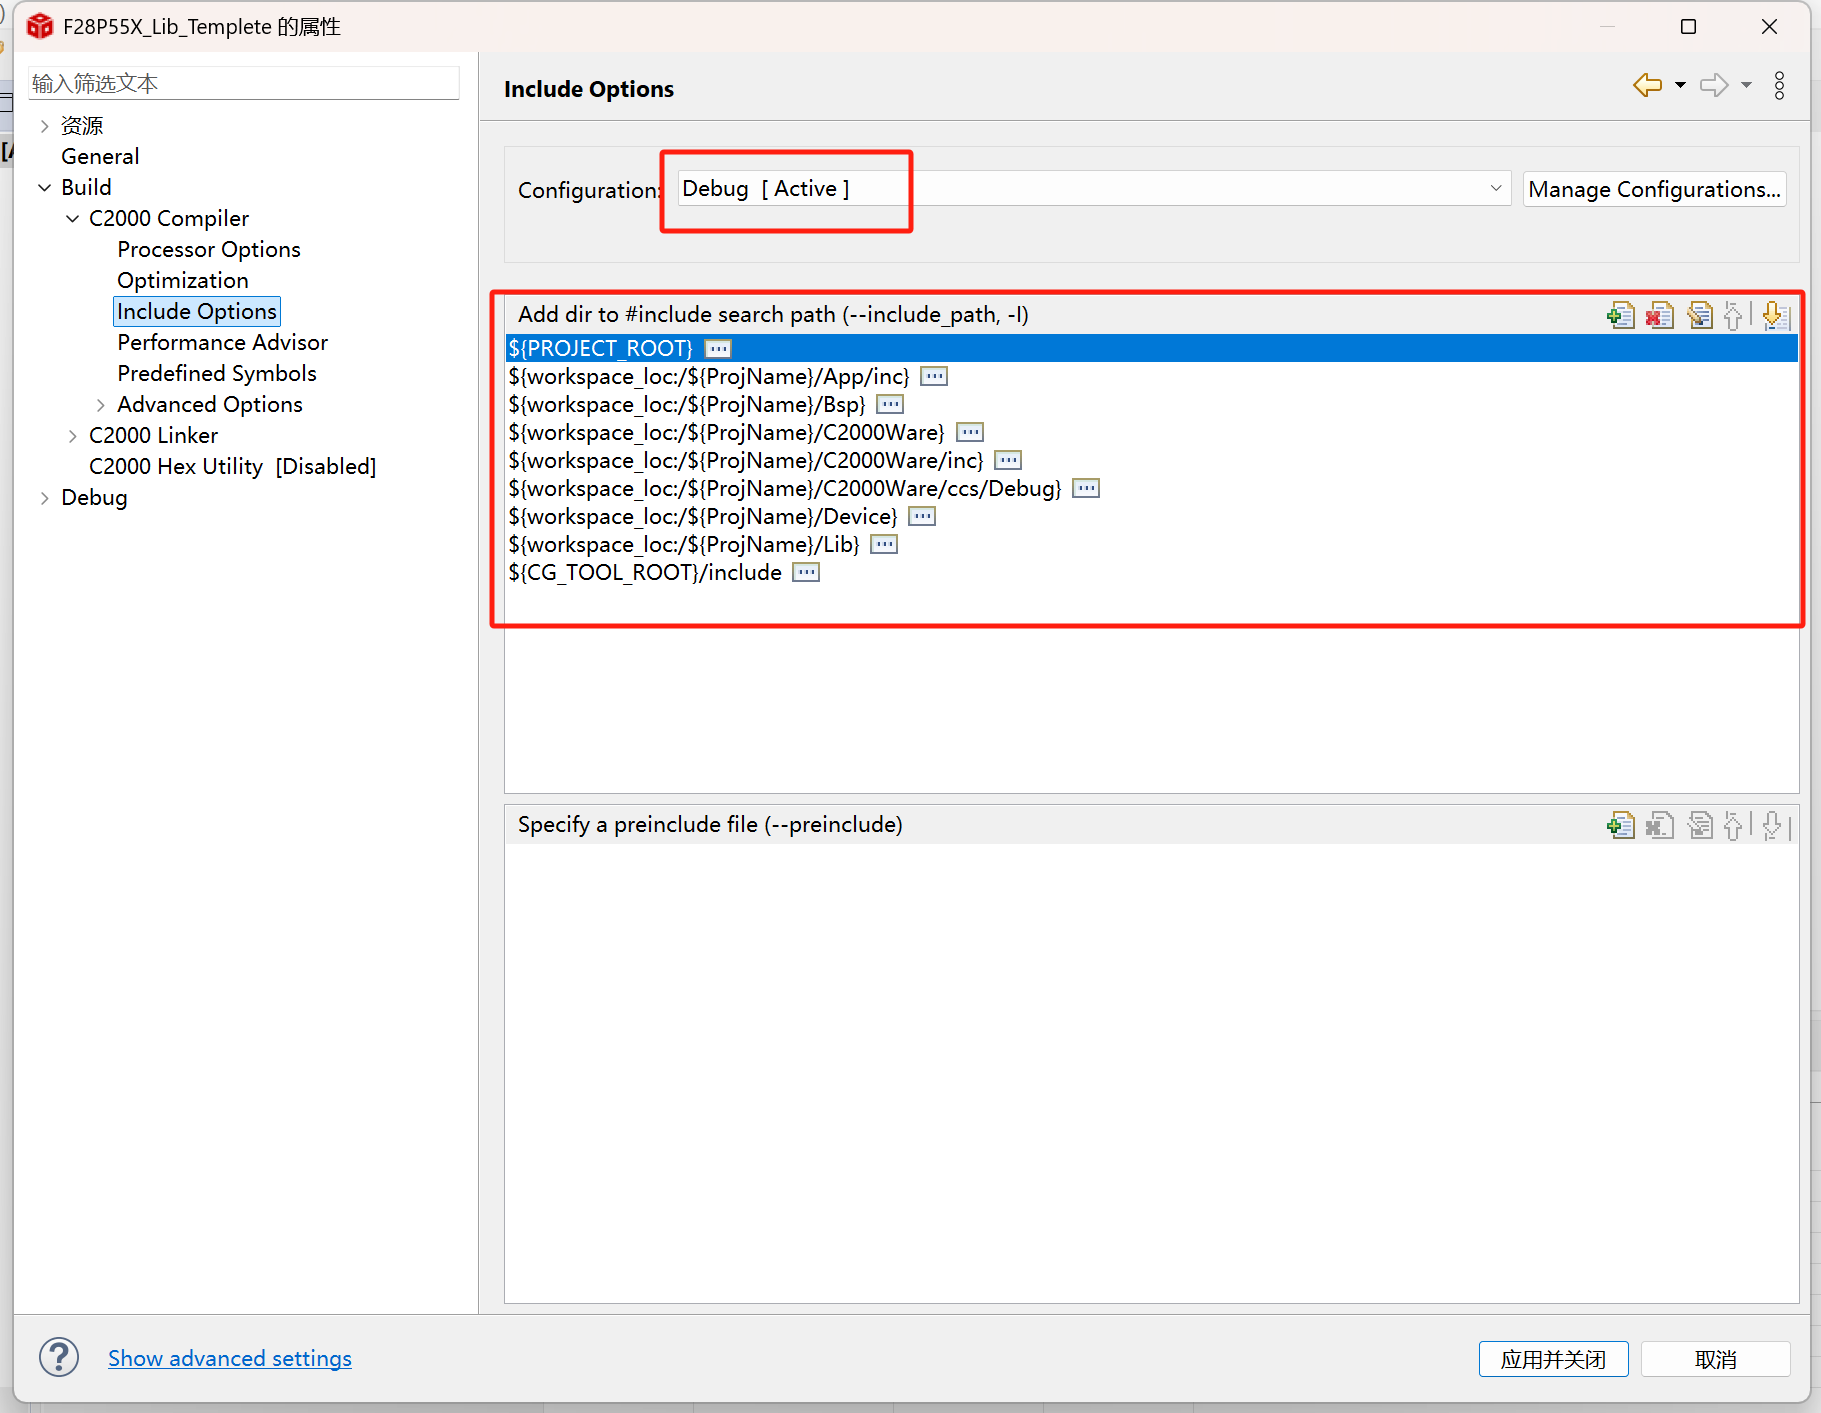Click 应用并关闭 button
The image size is (1821, 1413).
[x=1553, y=1359]
